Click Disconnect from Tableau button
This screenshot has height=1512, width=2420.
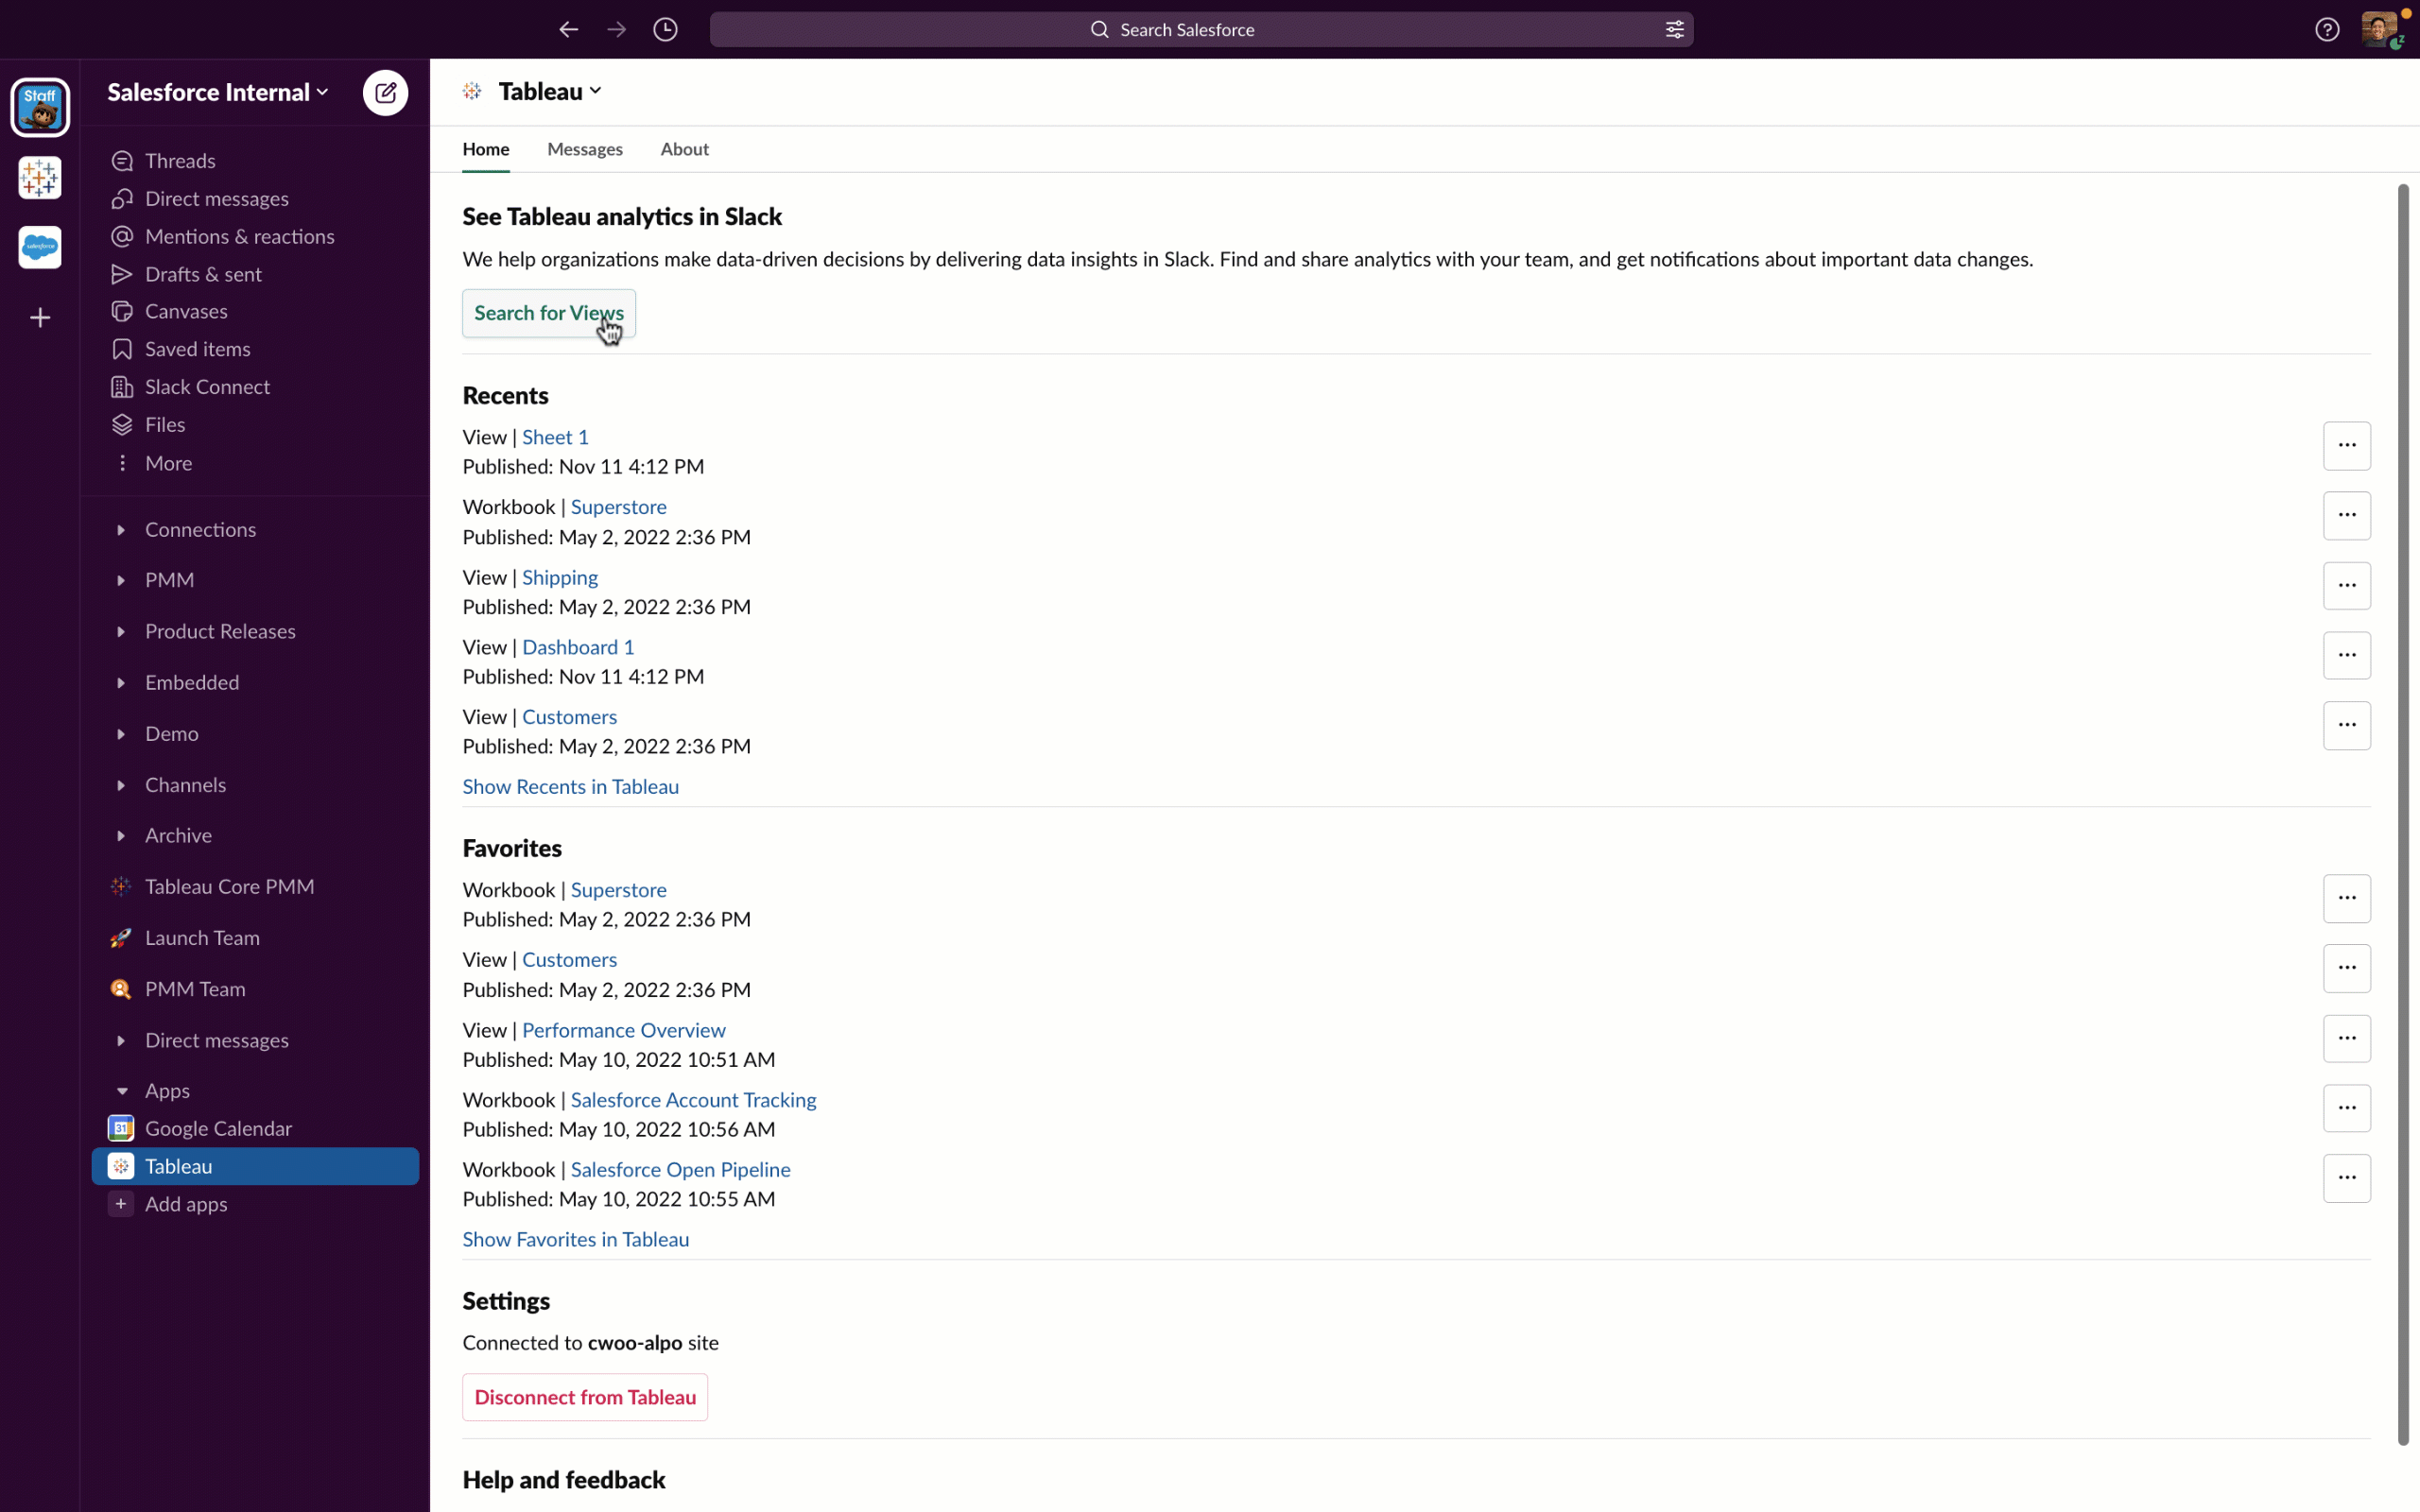[x=585, y=1397]
